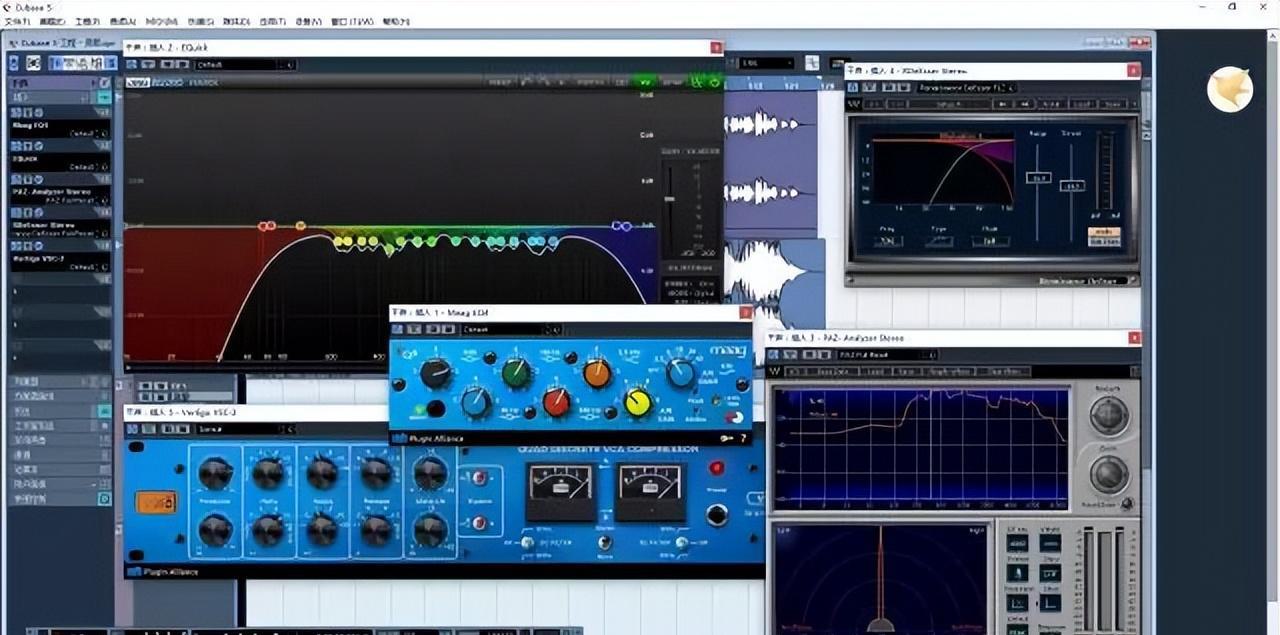The image size is (1280, 635).
Task: Click the Mode Split button in the RDeEsser
Action: click(990, 240)
